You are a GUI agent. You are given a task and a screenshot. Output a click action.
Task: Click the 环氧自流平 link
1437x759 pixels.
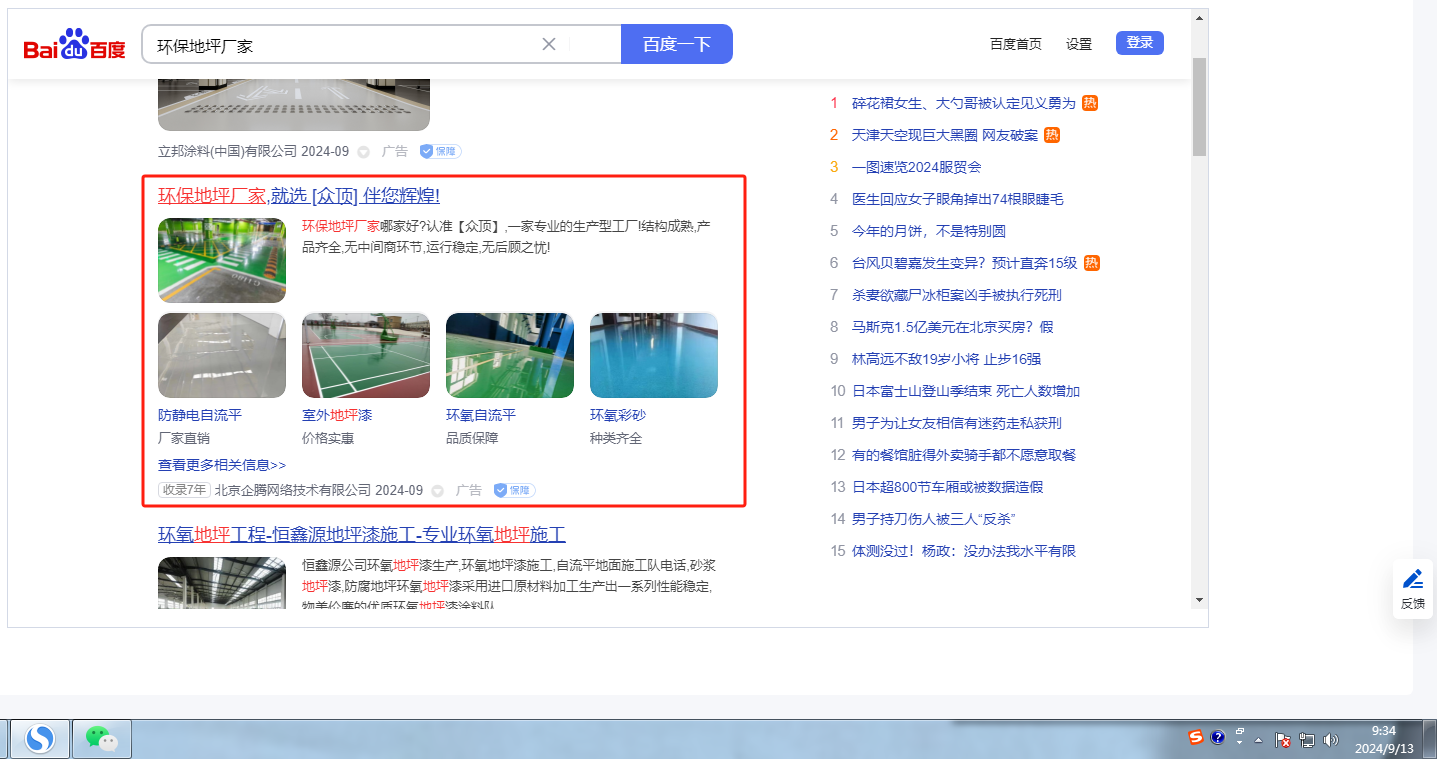click(481, 415)
